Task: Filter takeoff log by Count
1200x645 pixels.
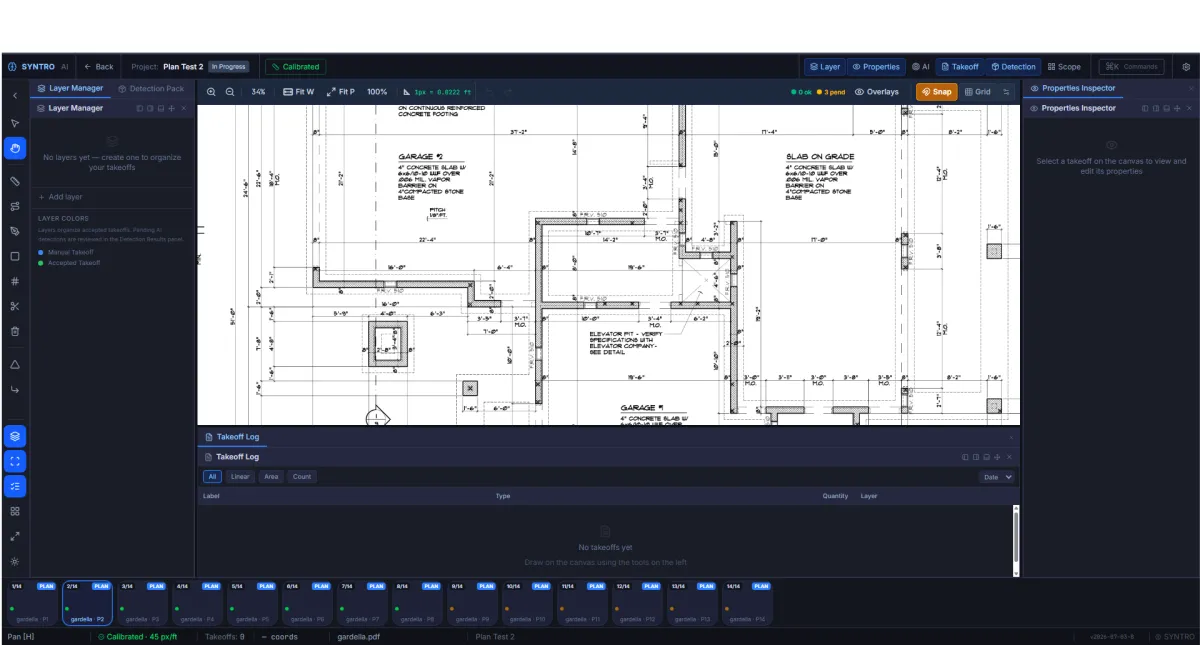Action: coord(302,477)
